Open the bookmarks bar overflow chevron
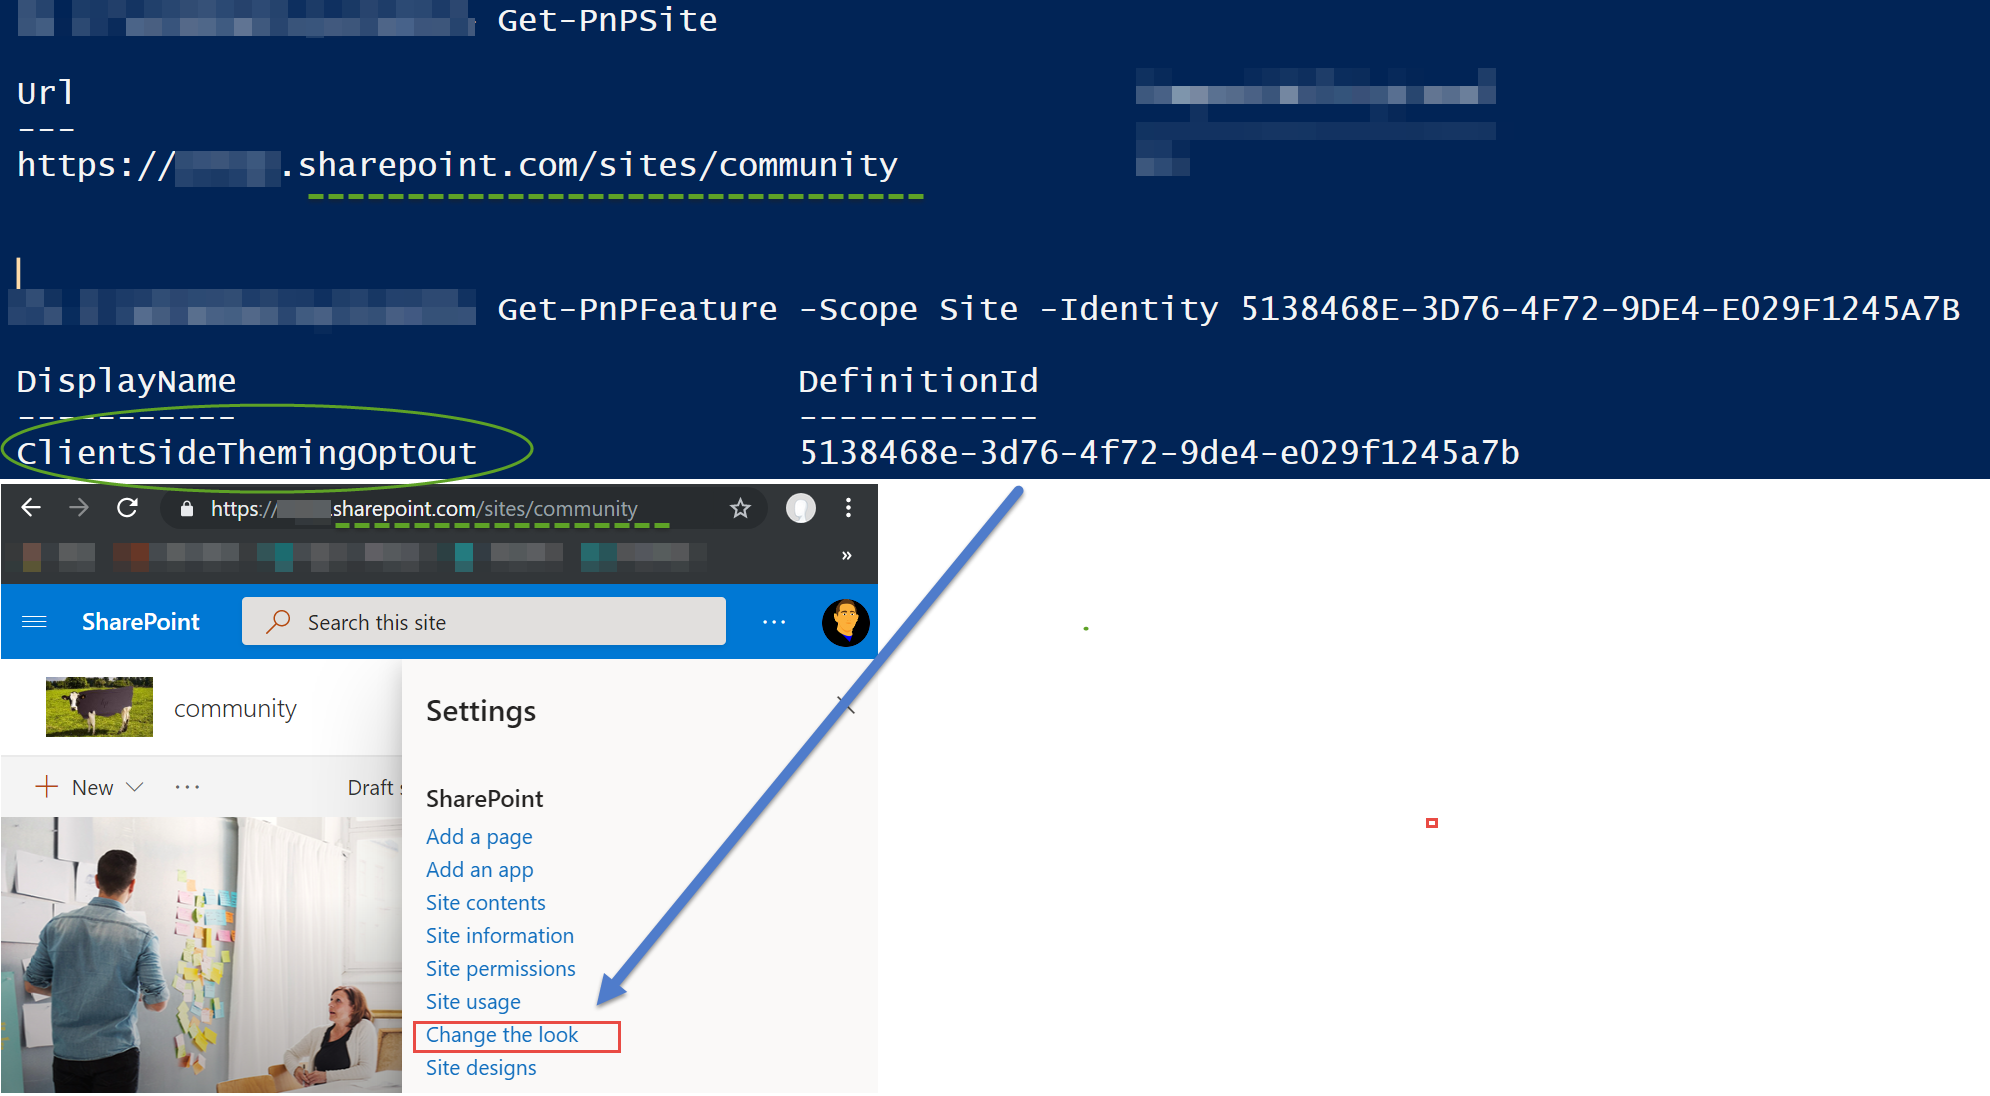This screenshot has width=1990, height=1096. click(x=846, y=555)
